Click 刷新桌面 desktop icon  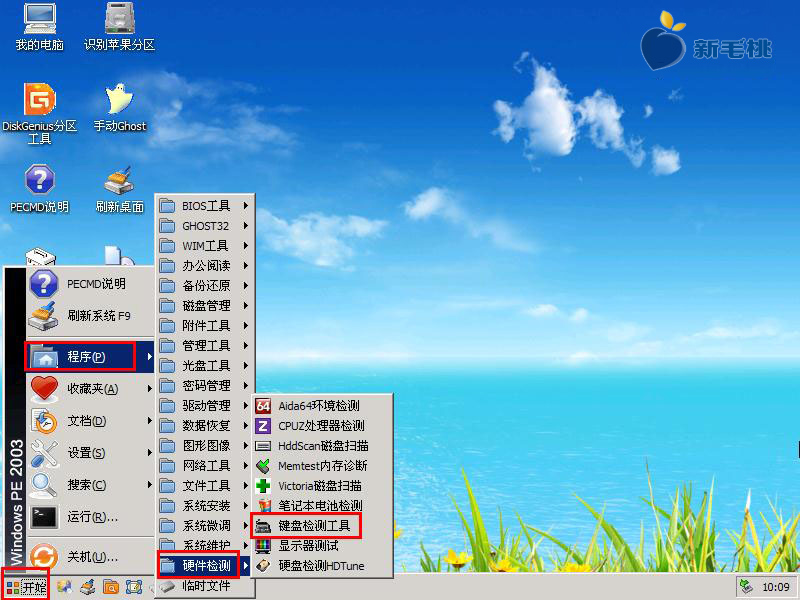pos(119,189)
